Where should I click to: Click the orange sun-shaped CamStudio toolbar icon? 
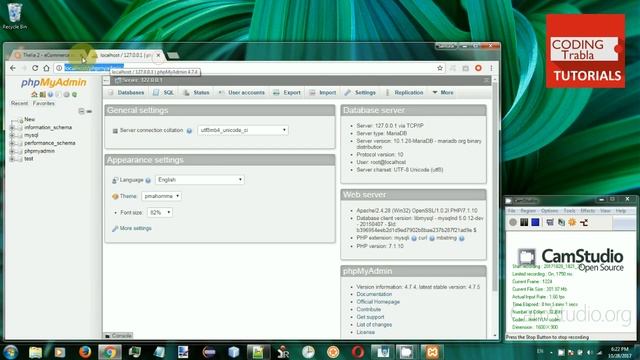572,222
